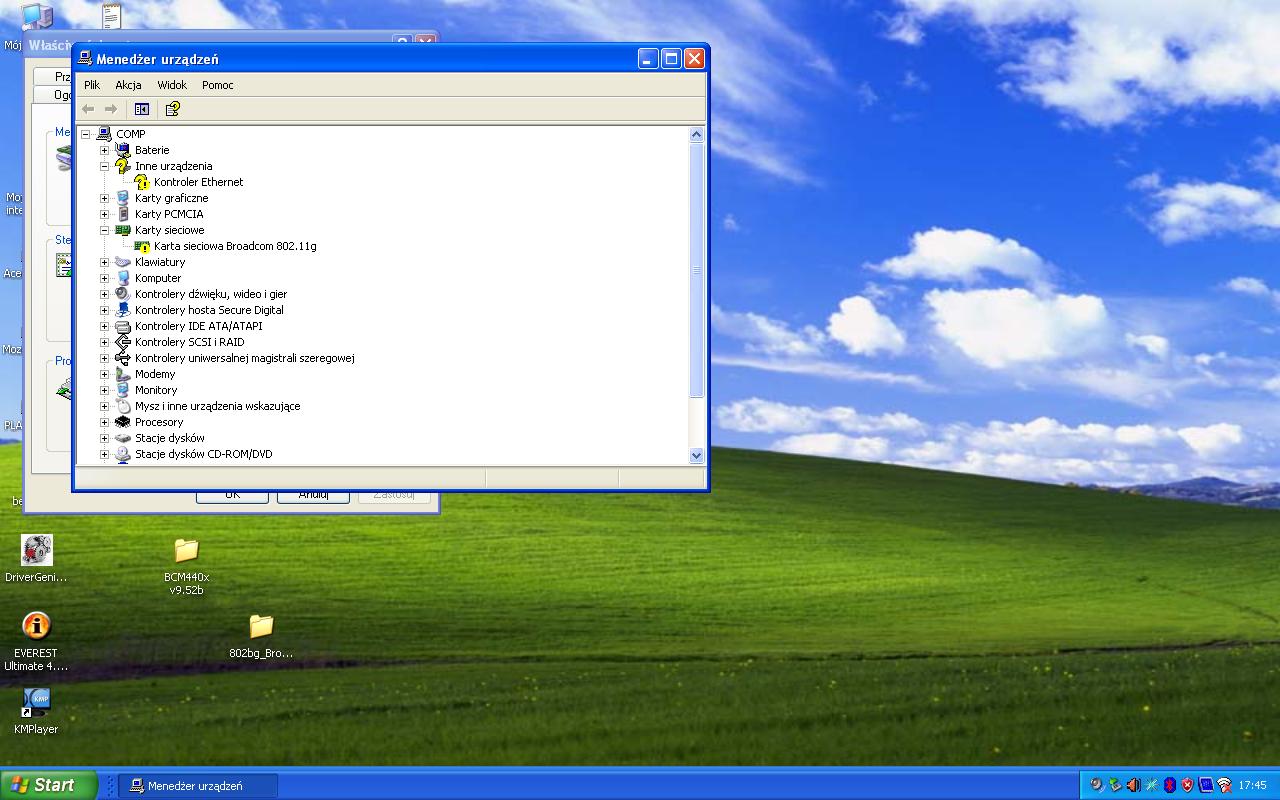Collapse the Karty sieciowe node
This screenshot has height=800, width=1280.
click(104, 230)
